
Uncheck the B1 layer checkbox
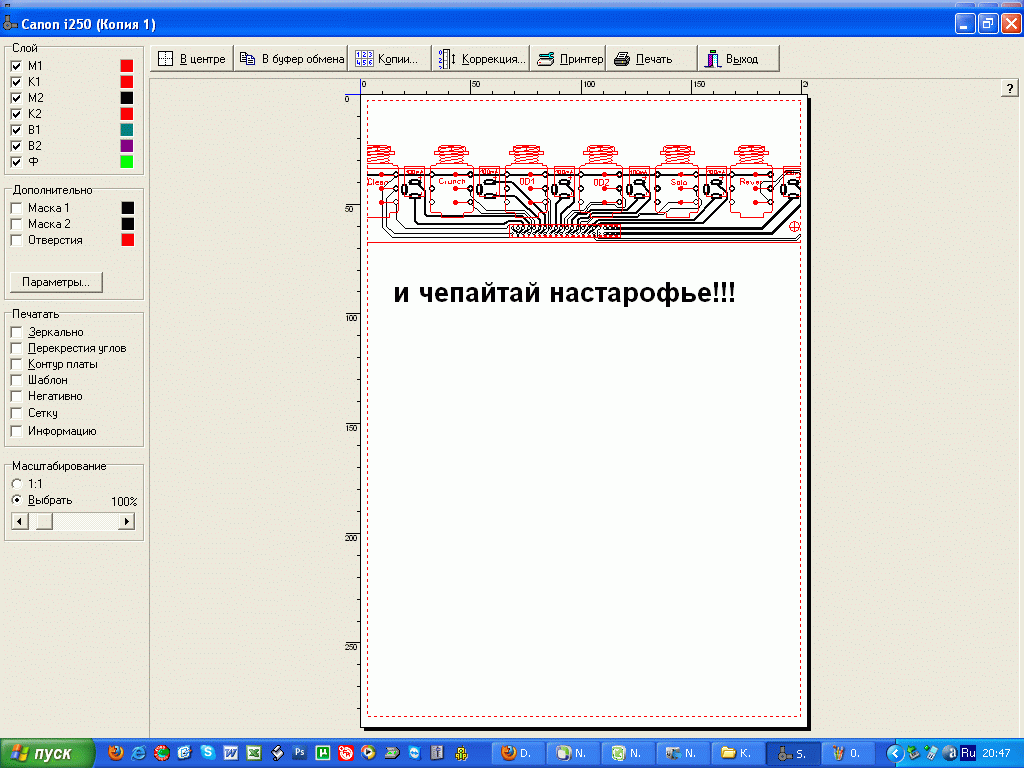click(x=16, y=130)
